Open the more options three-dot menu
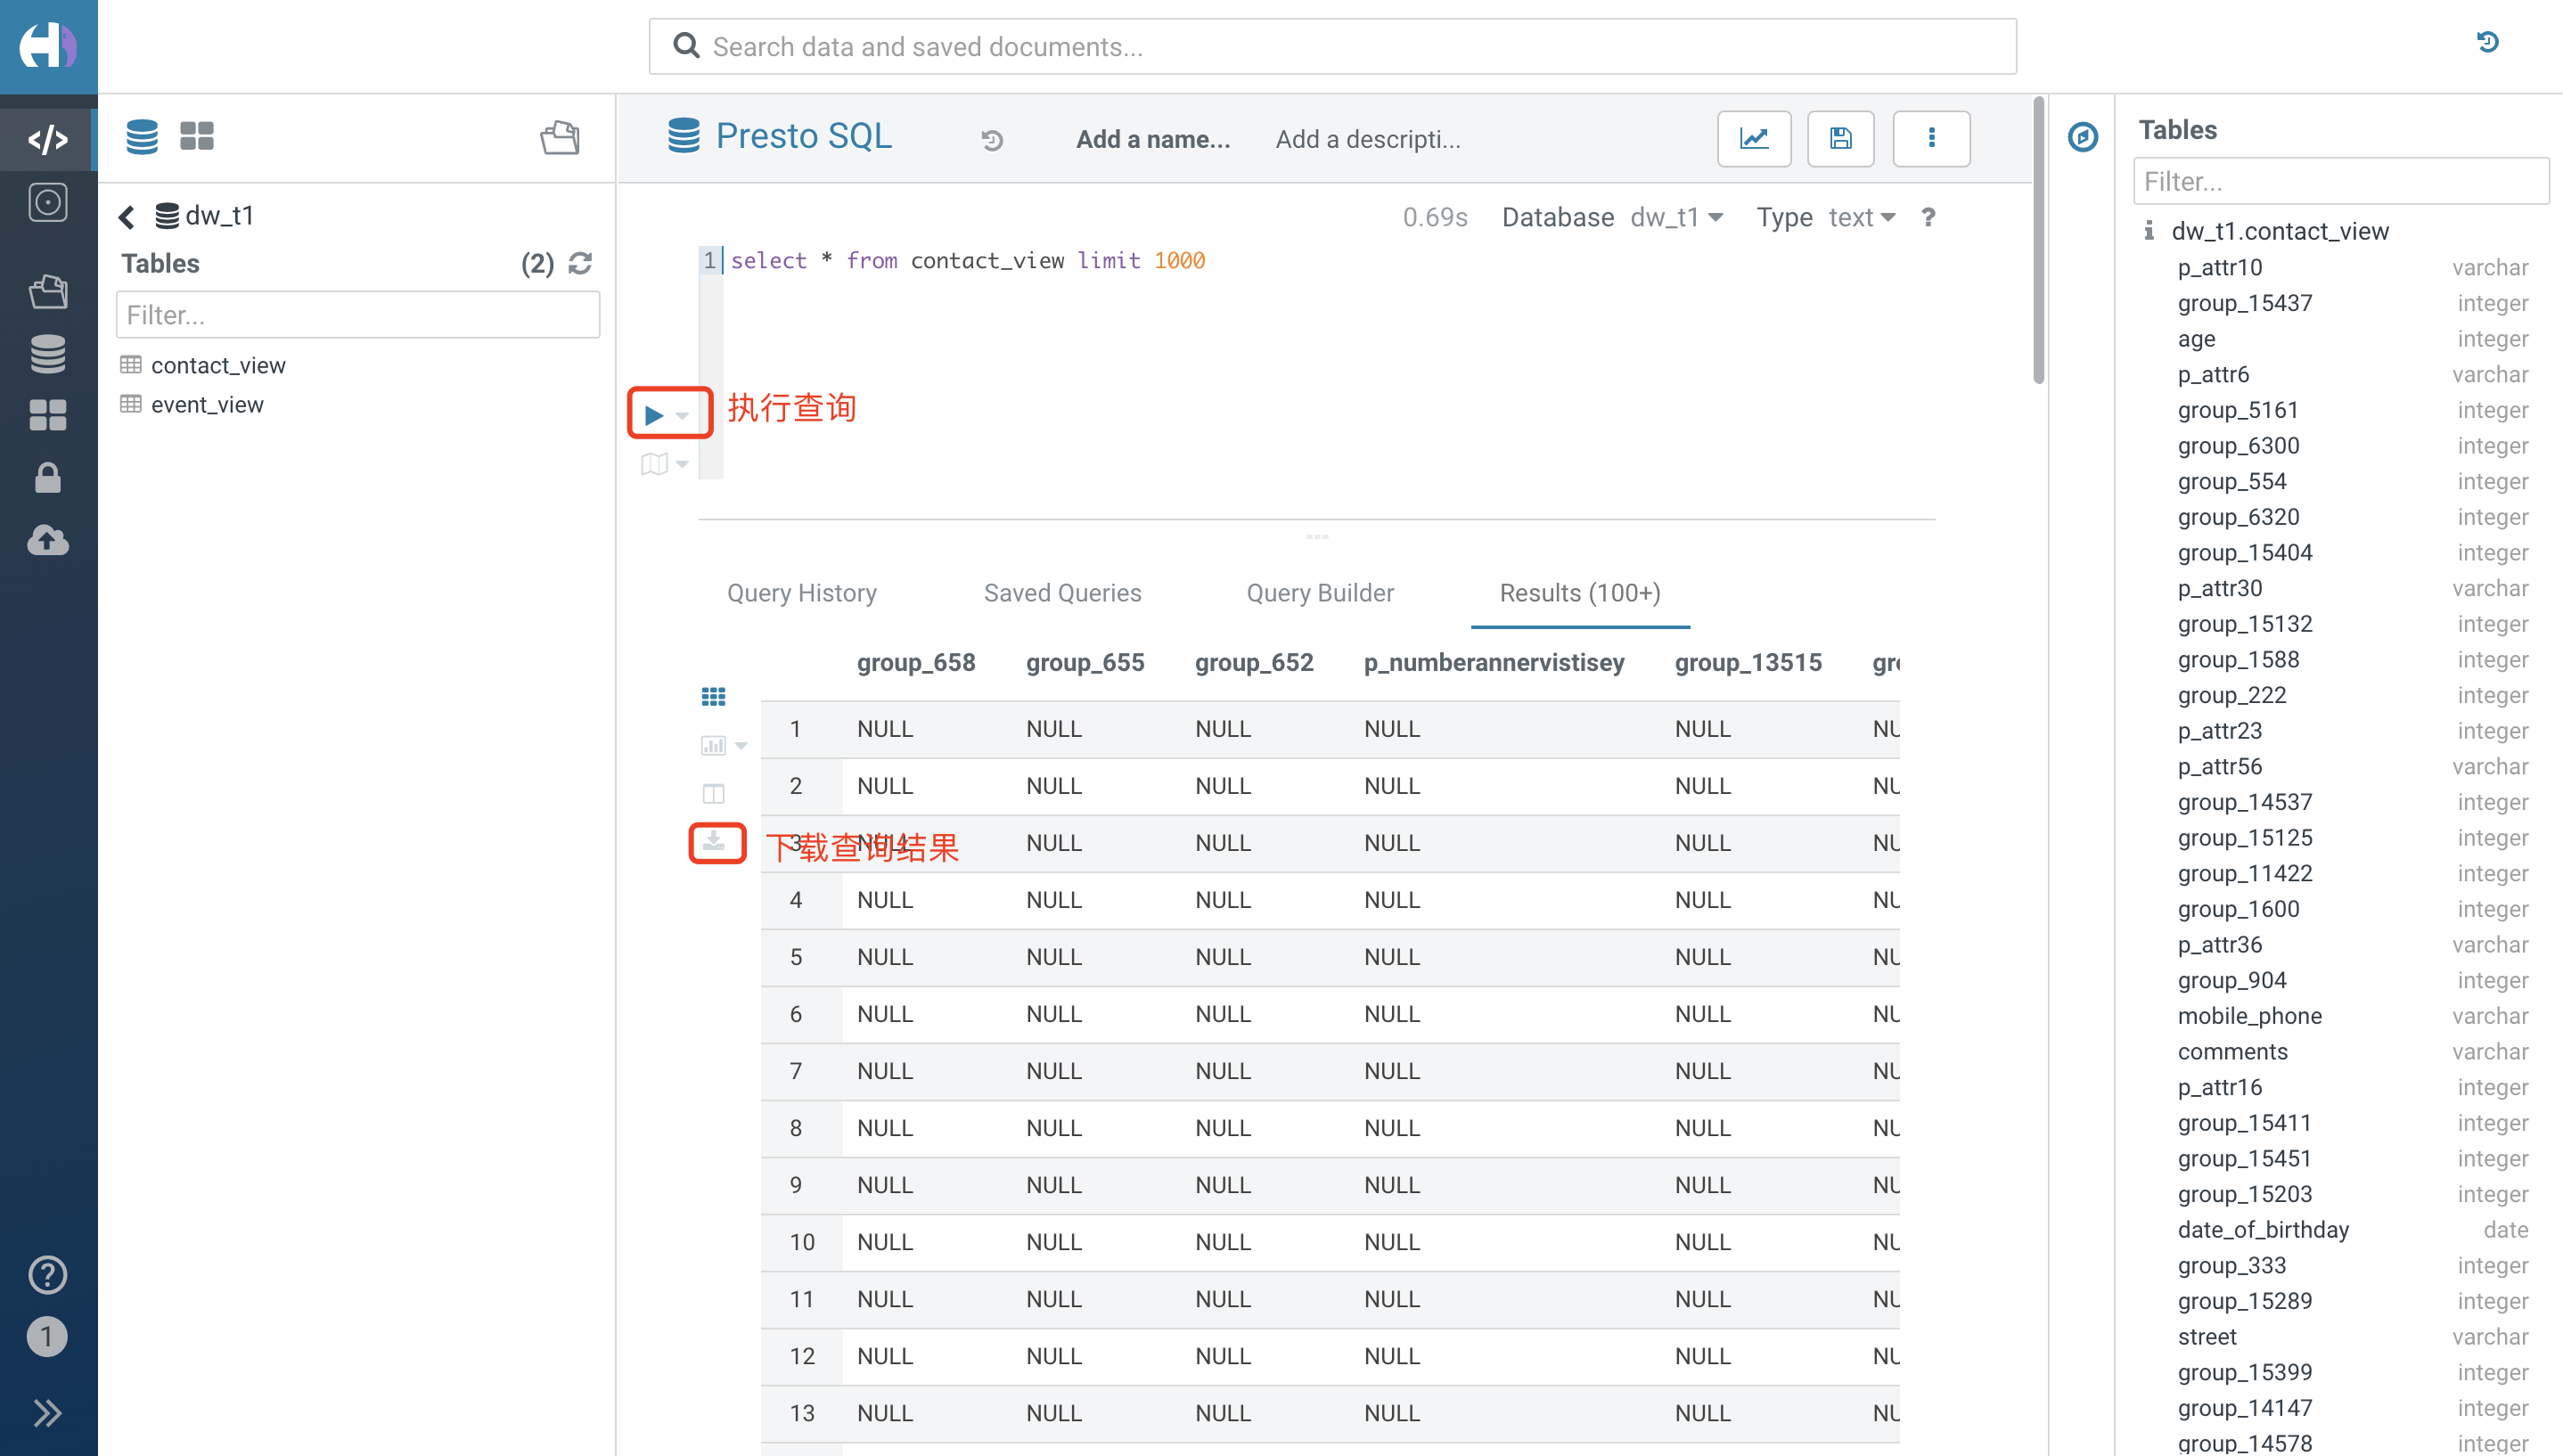The width and height of the screenshot is (2563, 1456). tap(1932, 138)
